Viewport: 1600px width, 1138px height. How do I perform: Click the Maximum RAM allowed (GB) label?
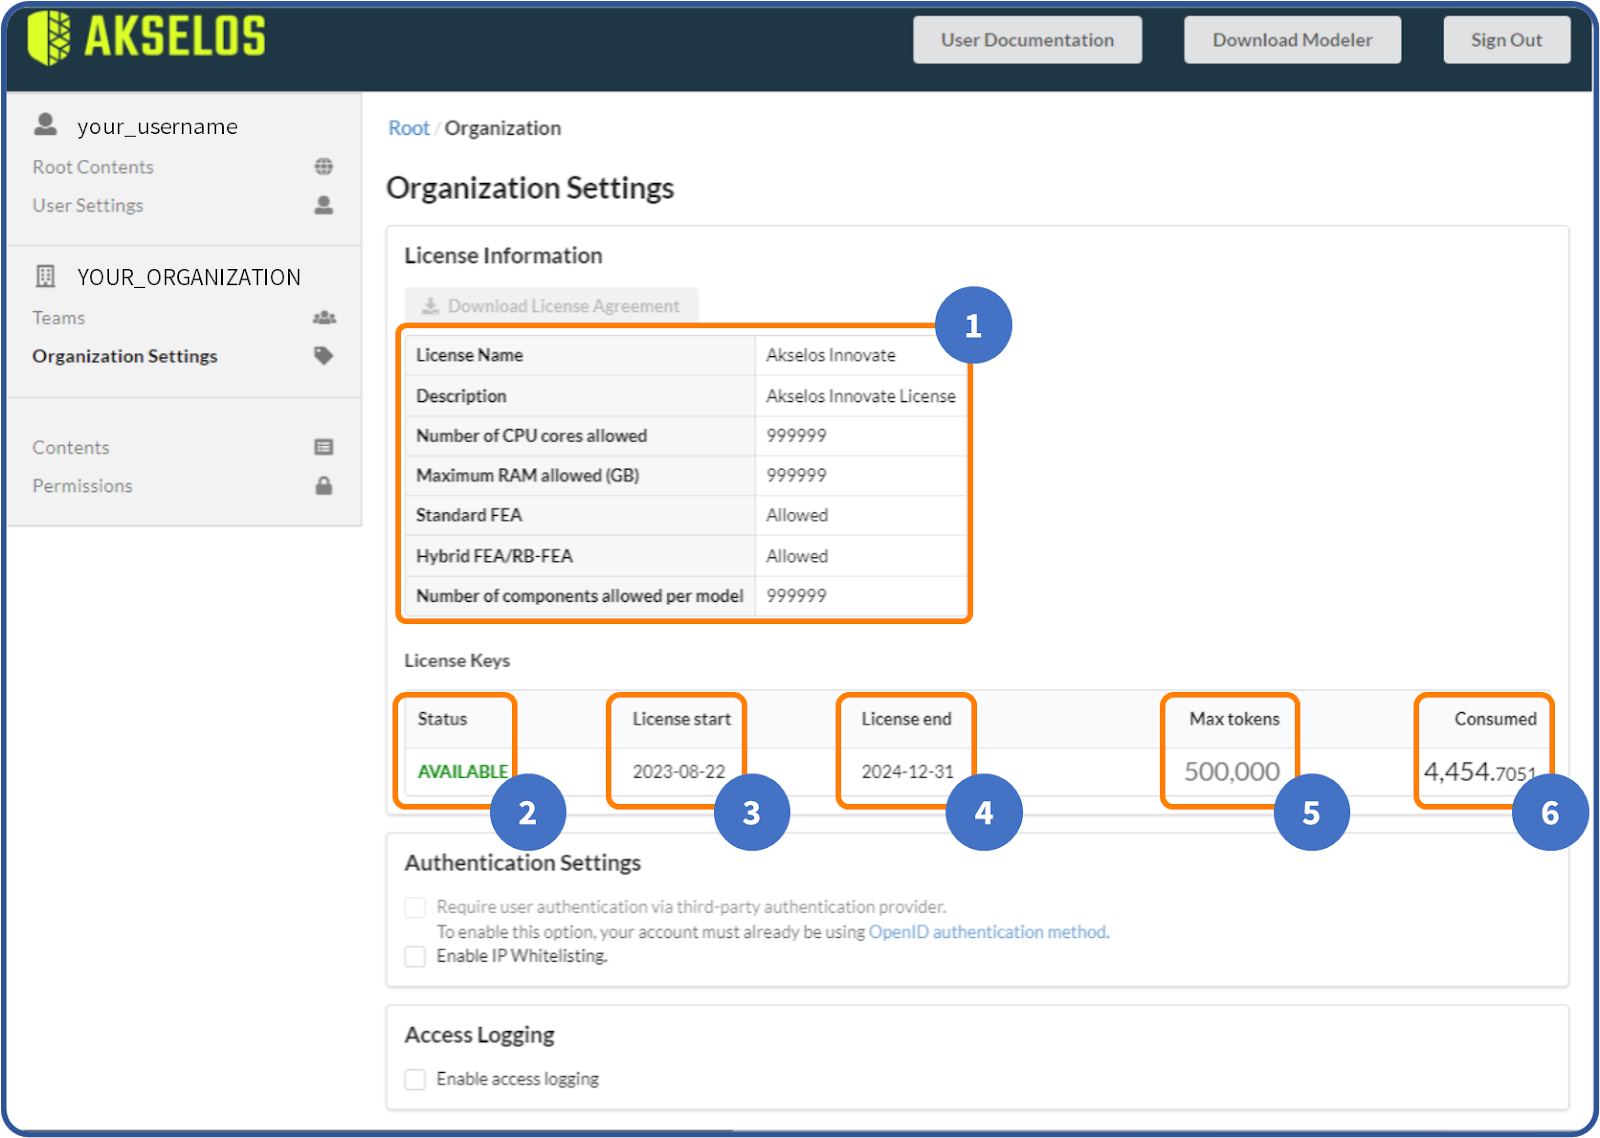point(528,476)
